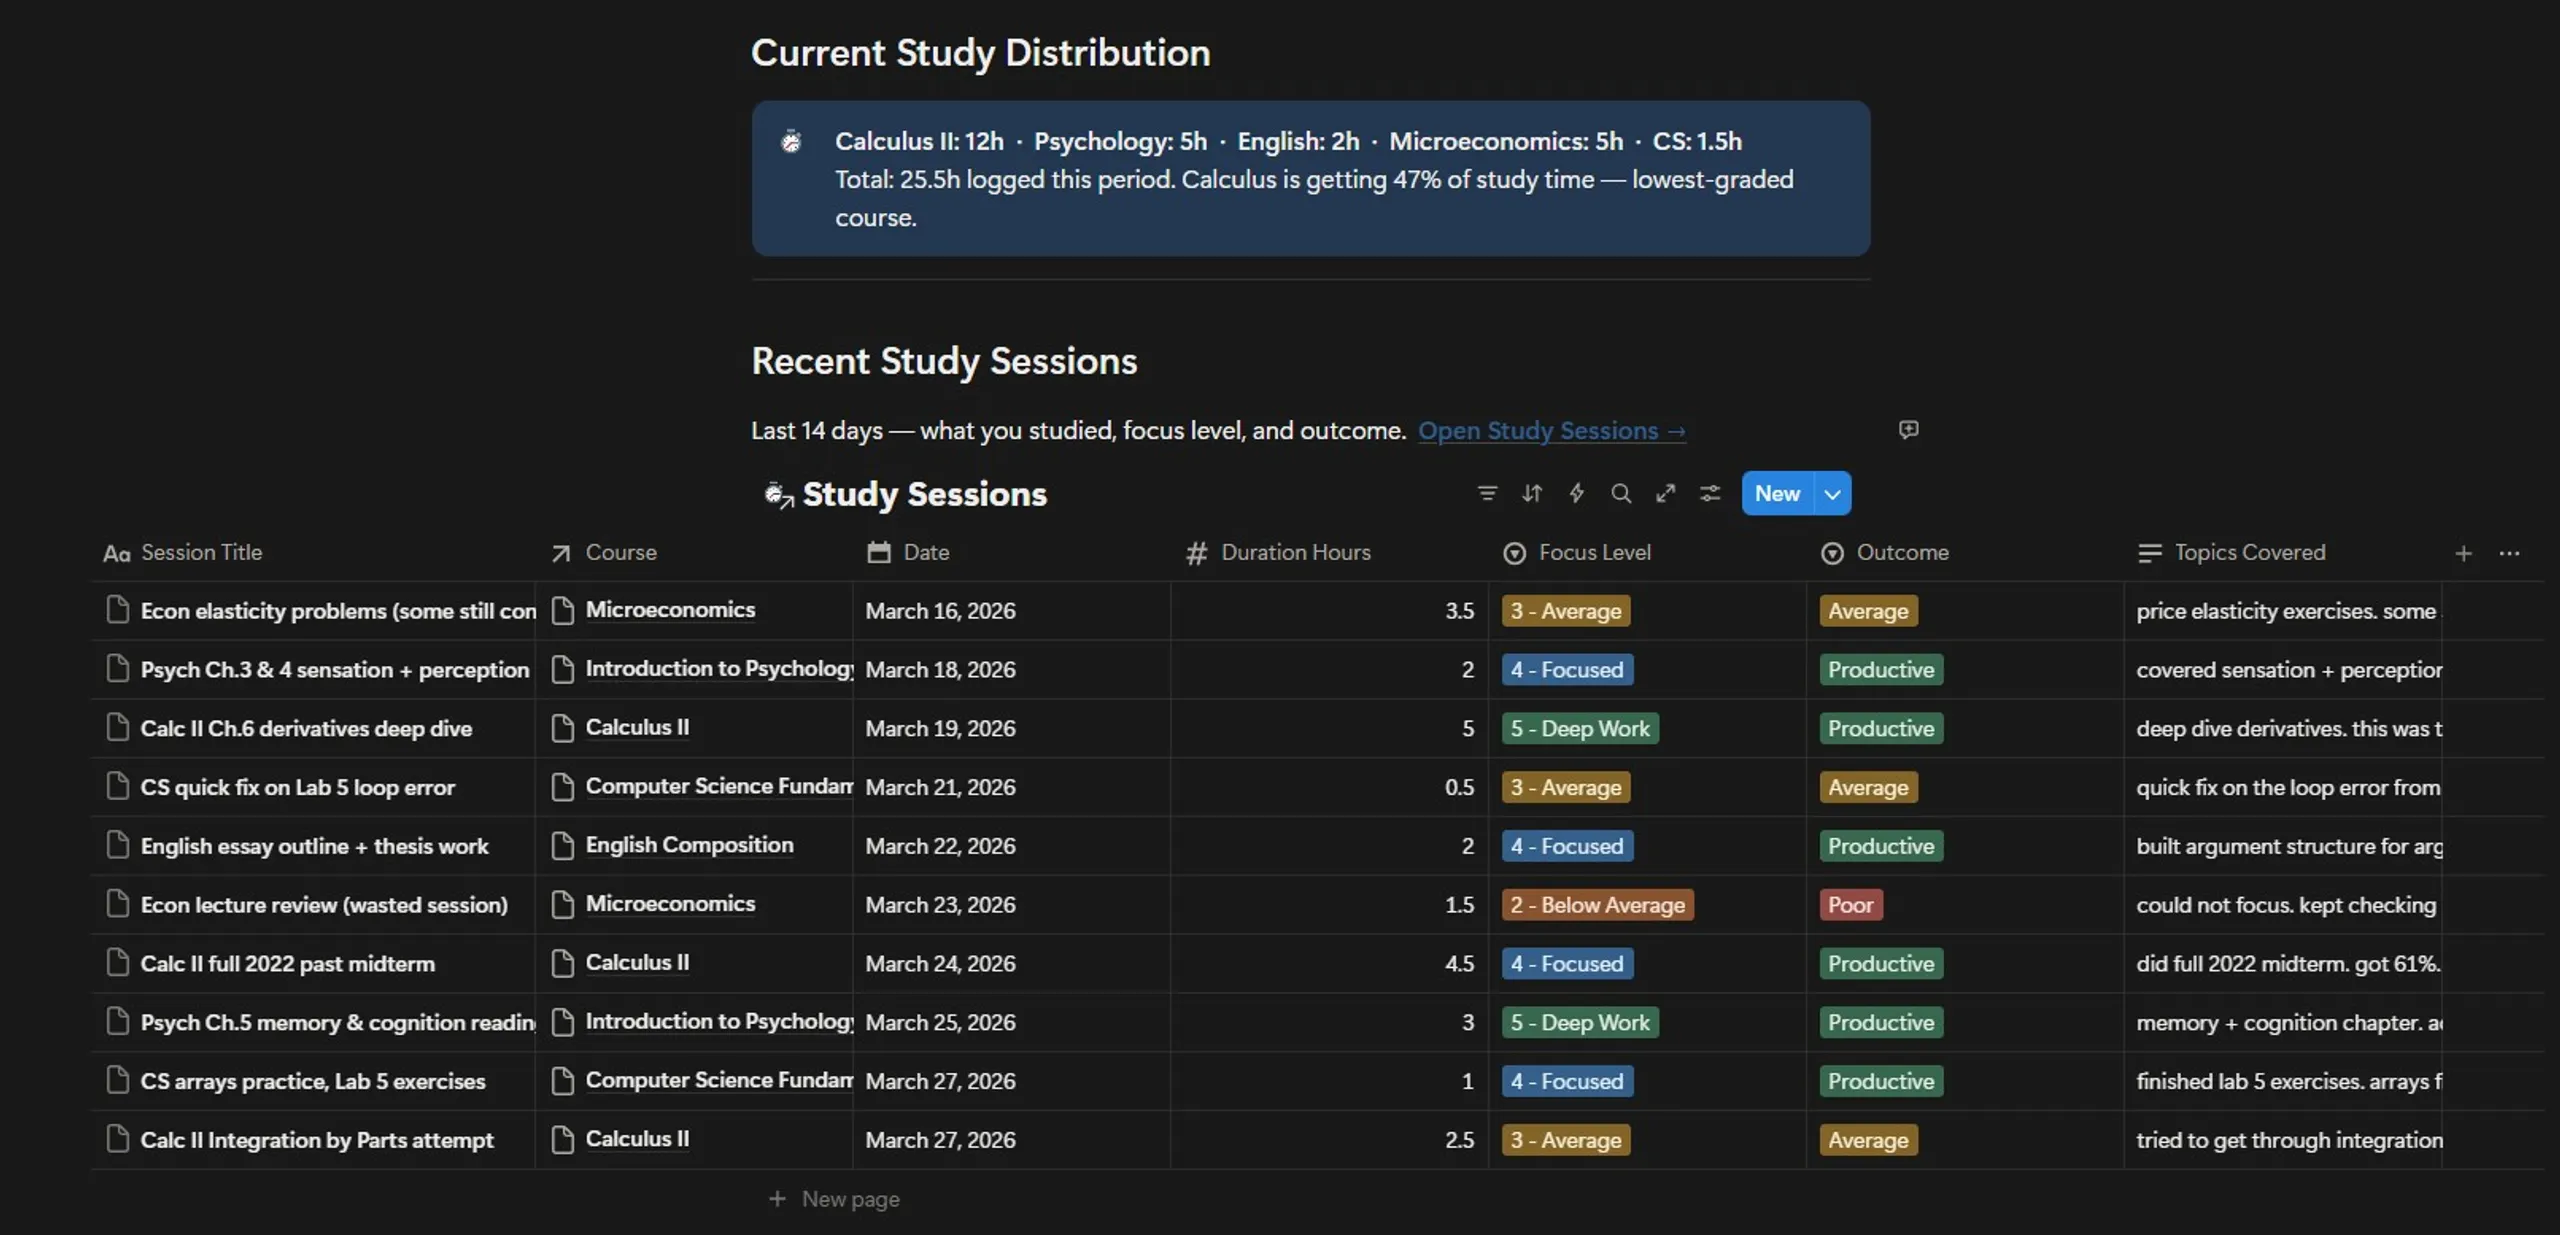
Task: Click the page icon beside Microeconomics March 16 row
Action: click(x=563, y=610)
